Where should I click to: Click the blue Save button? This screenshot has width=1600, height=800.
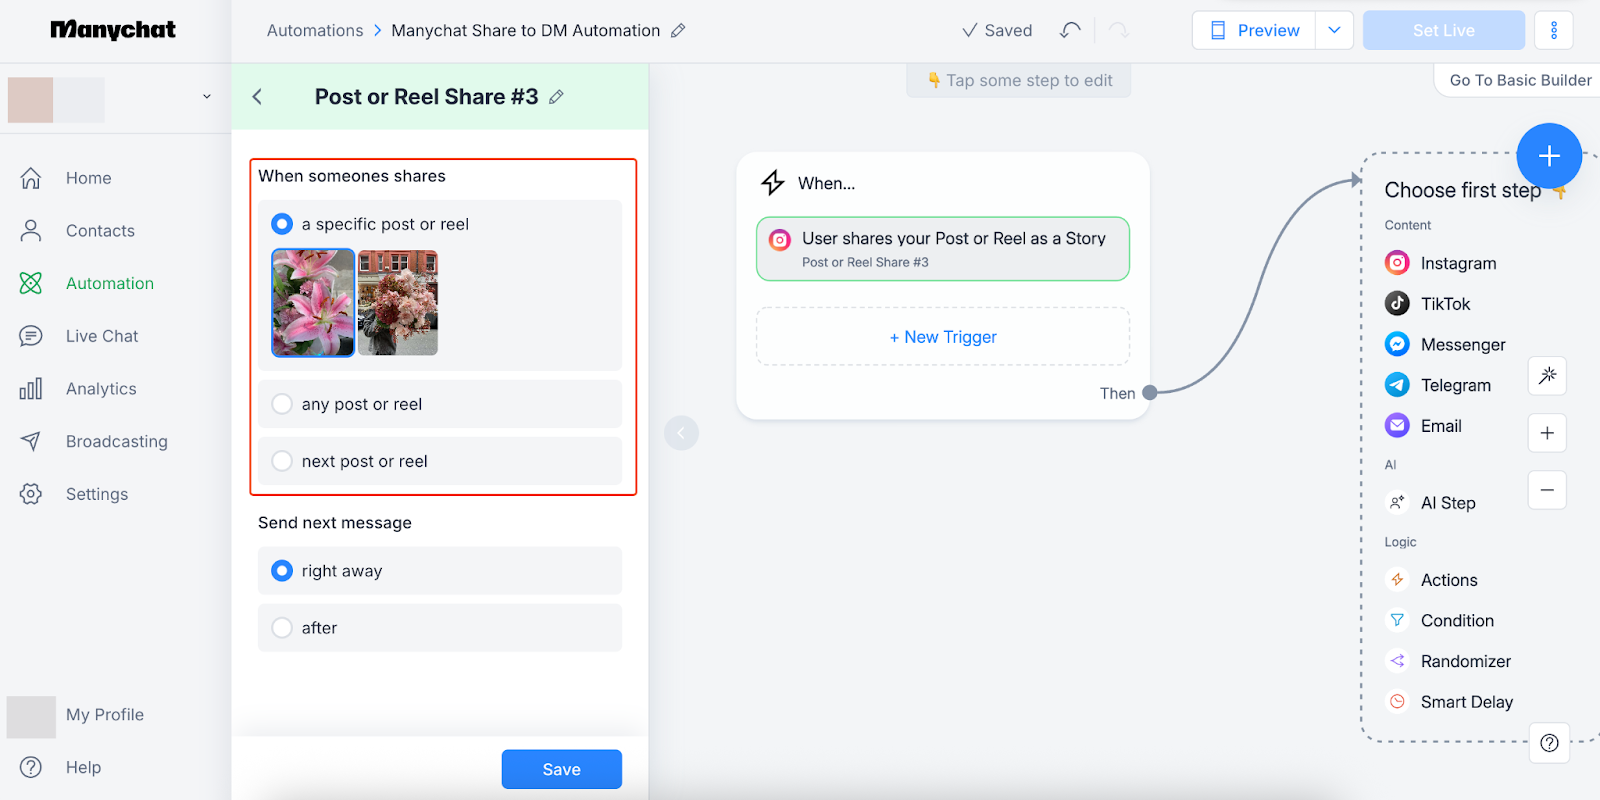click(561, 769)
